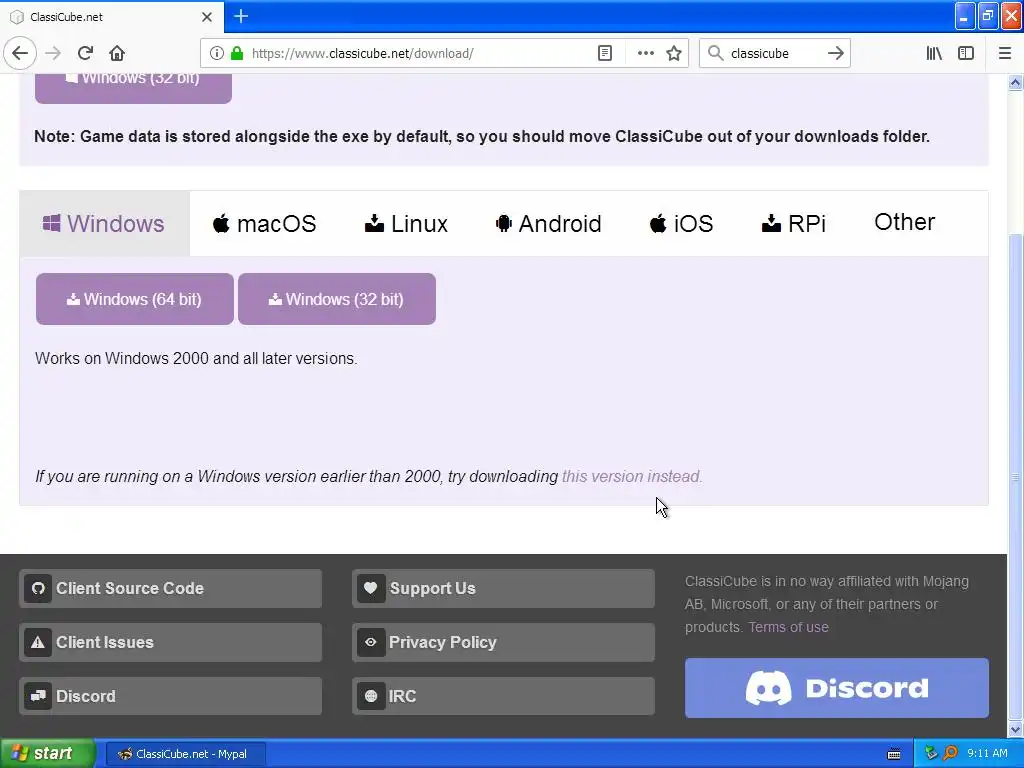
Task: Open a new browser tab
Action: coord(241,16)
